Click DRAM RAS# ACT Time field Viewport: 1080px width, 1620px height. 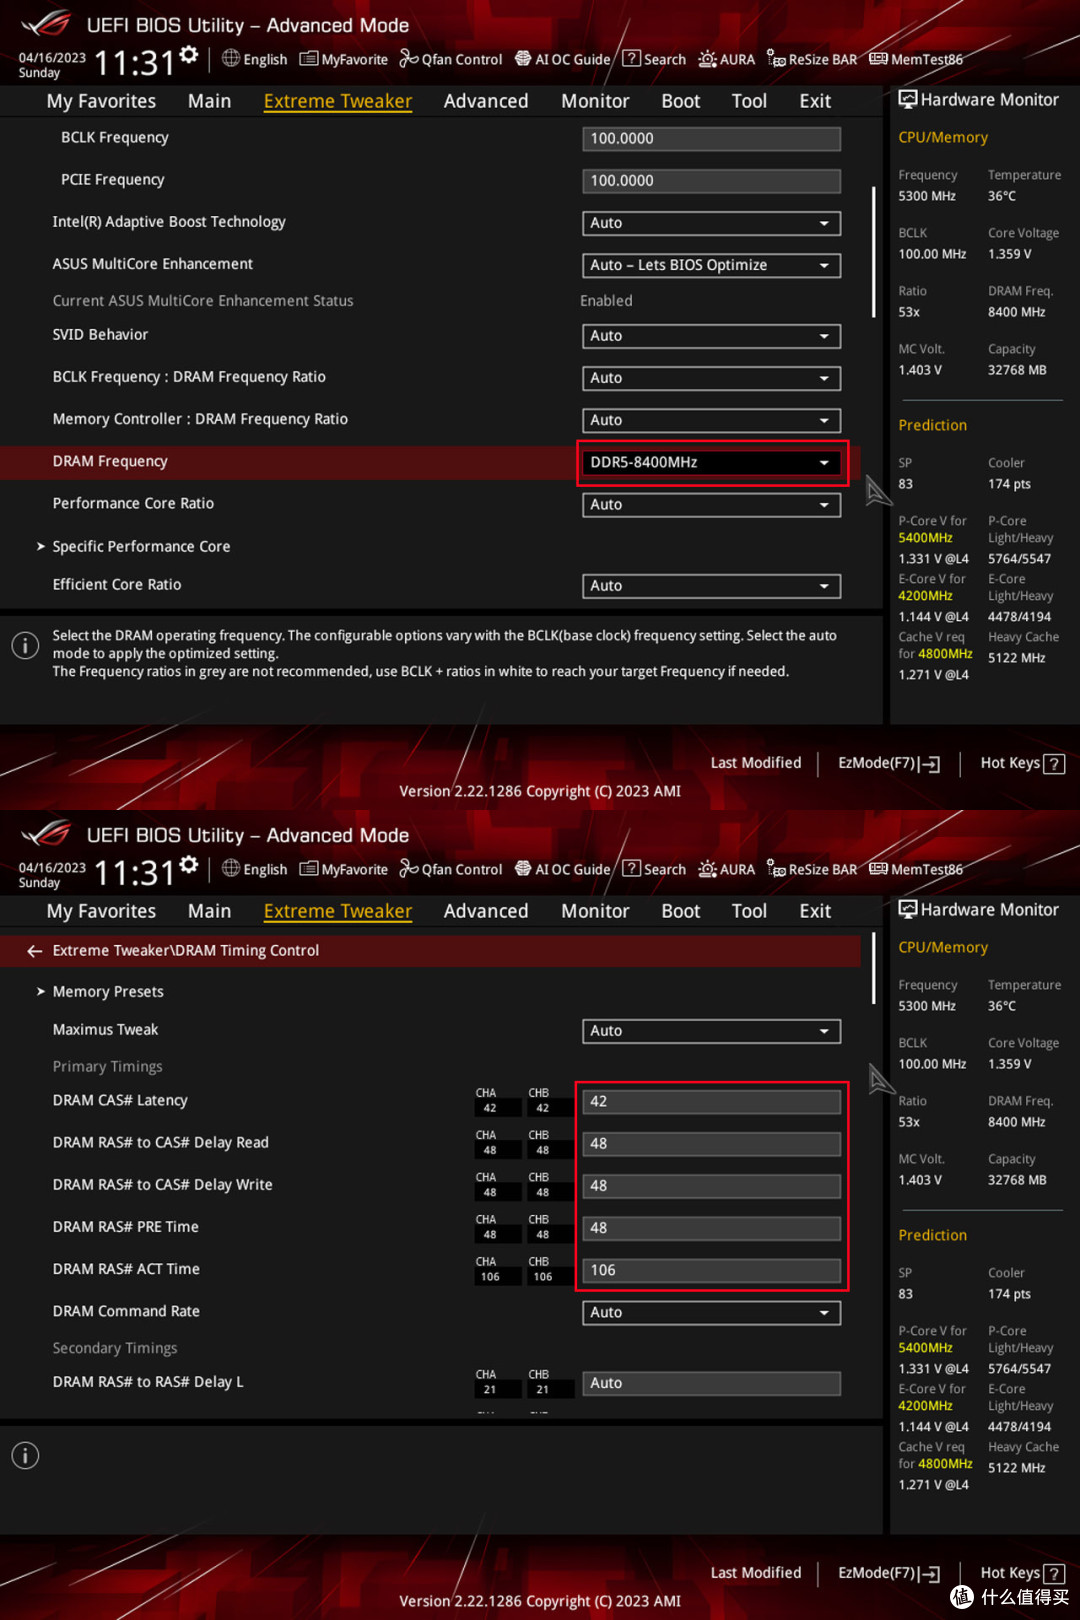click(711, 1271)
